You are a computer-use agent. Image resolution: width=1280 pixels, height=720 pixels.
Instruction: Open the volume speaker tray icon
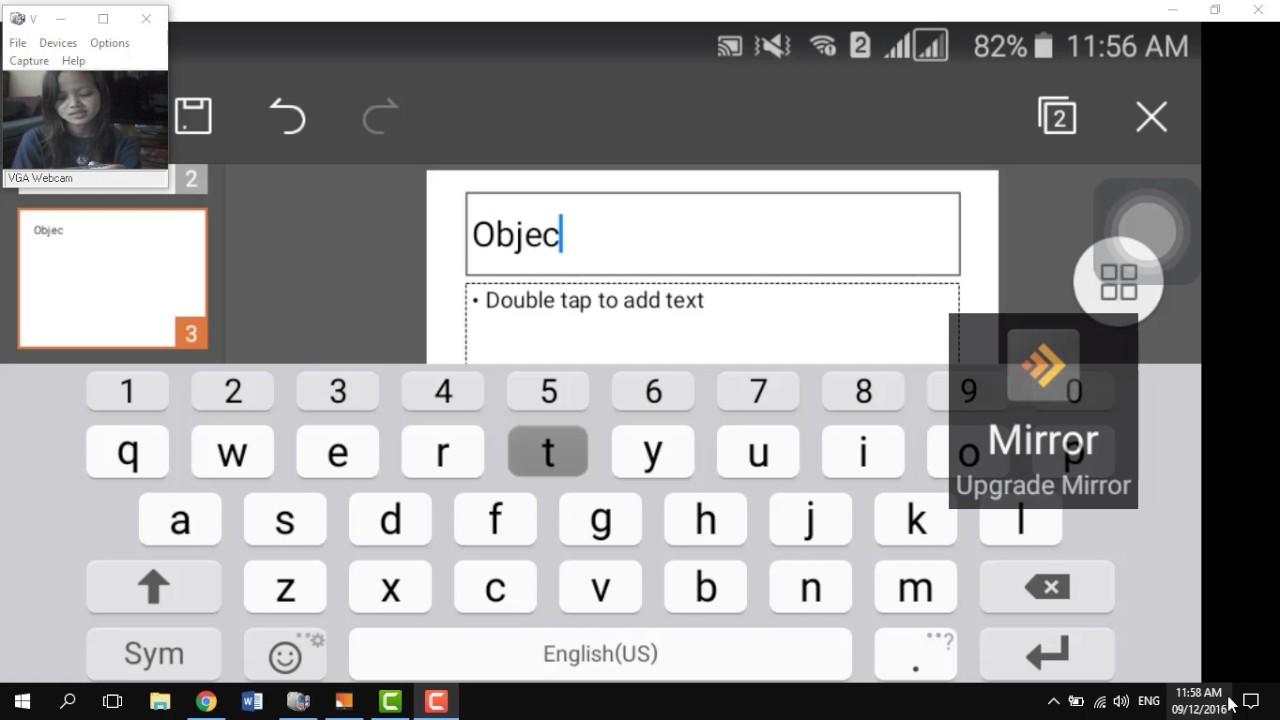click(x=1121, y=702)
